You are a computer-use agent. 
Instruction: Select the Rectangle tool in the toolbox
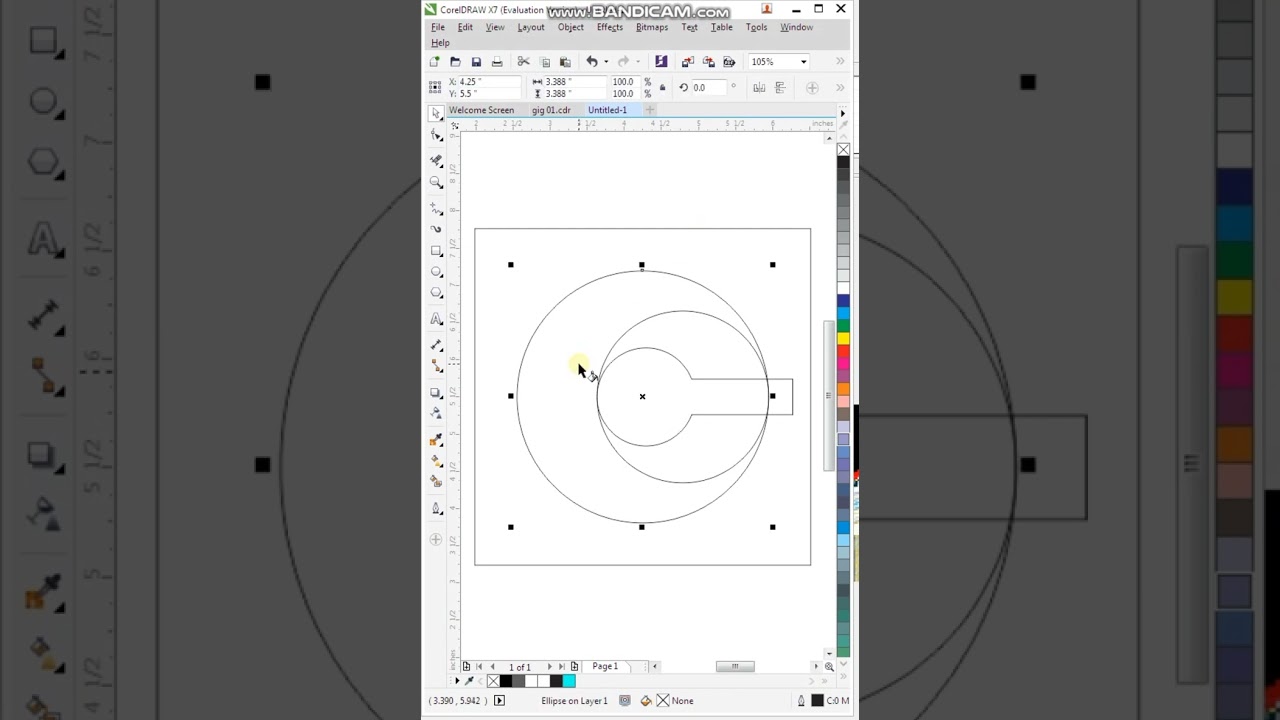tap(436, 251)
